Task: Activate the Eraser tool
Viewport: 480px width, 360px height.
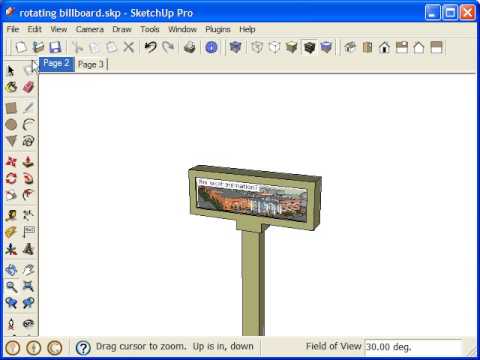Action: click(x=29, y=87)
